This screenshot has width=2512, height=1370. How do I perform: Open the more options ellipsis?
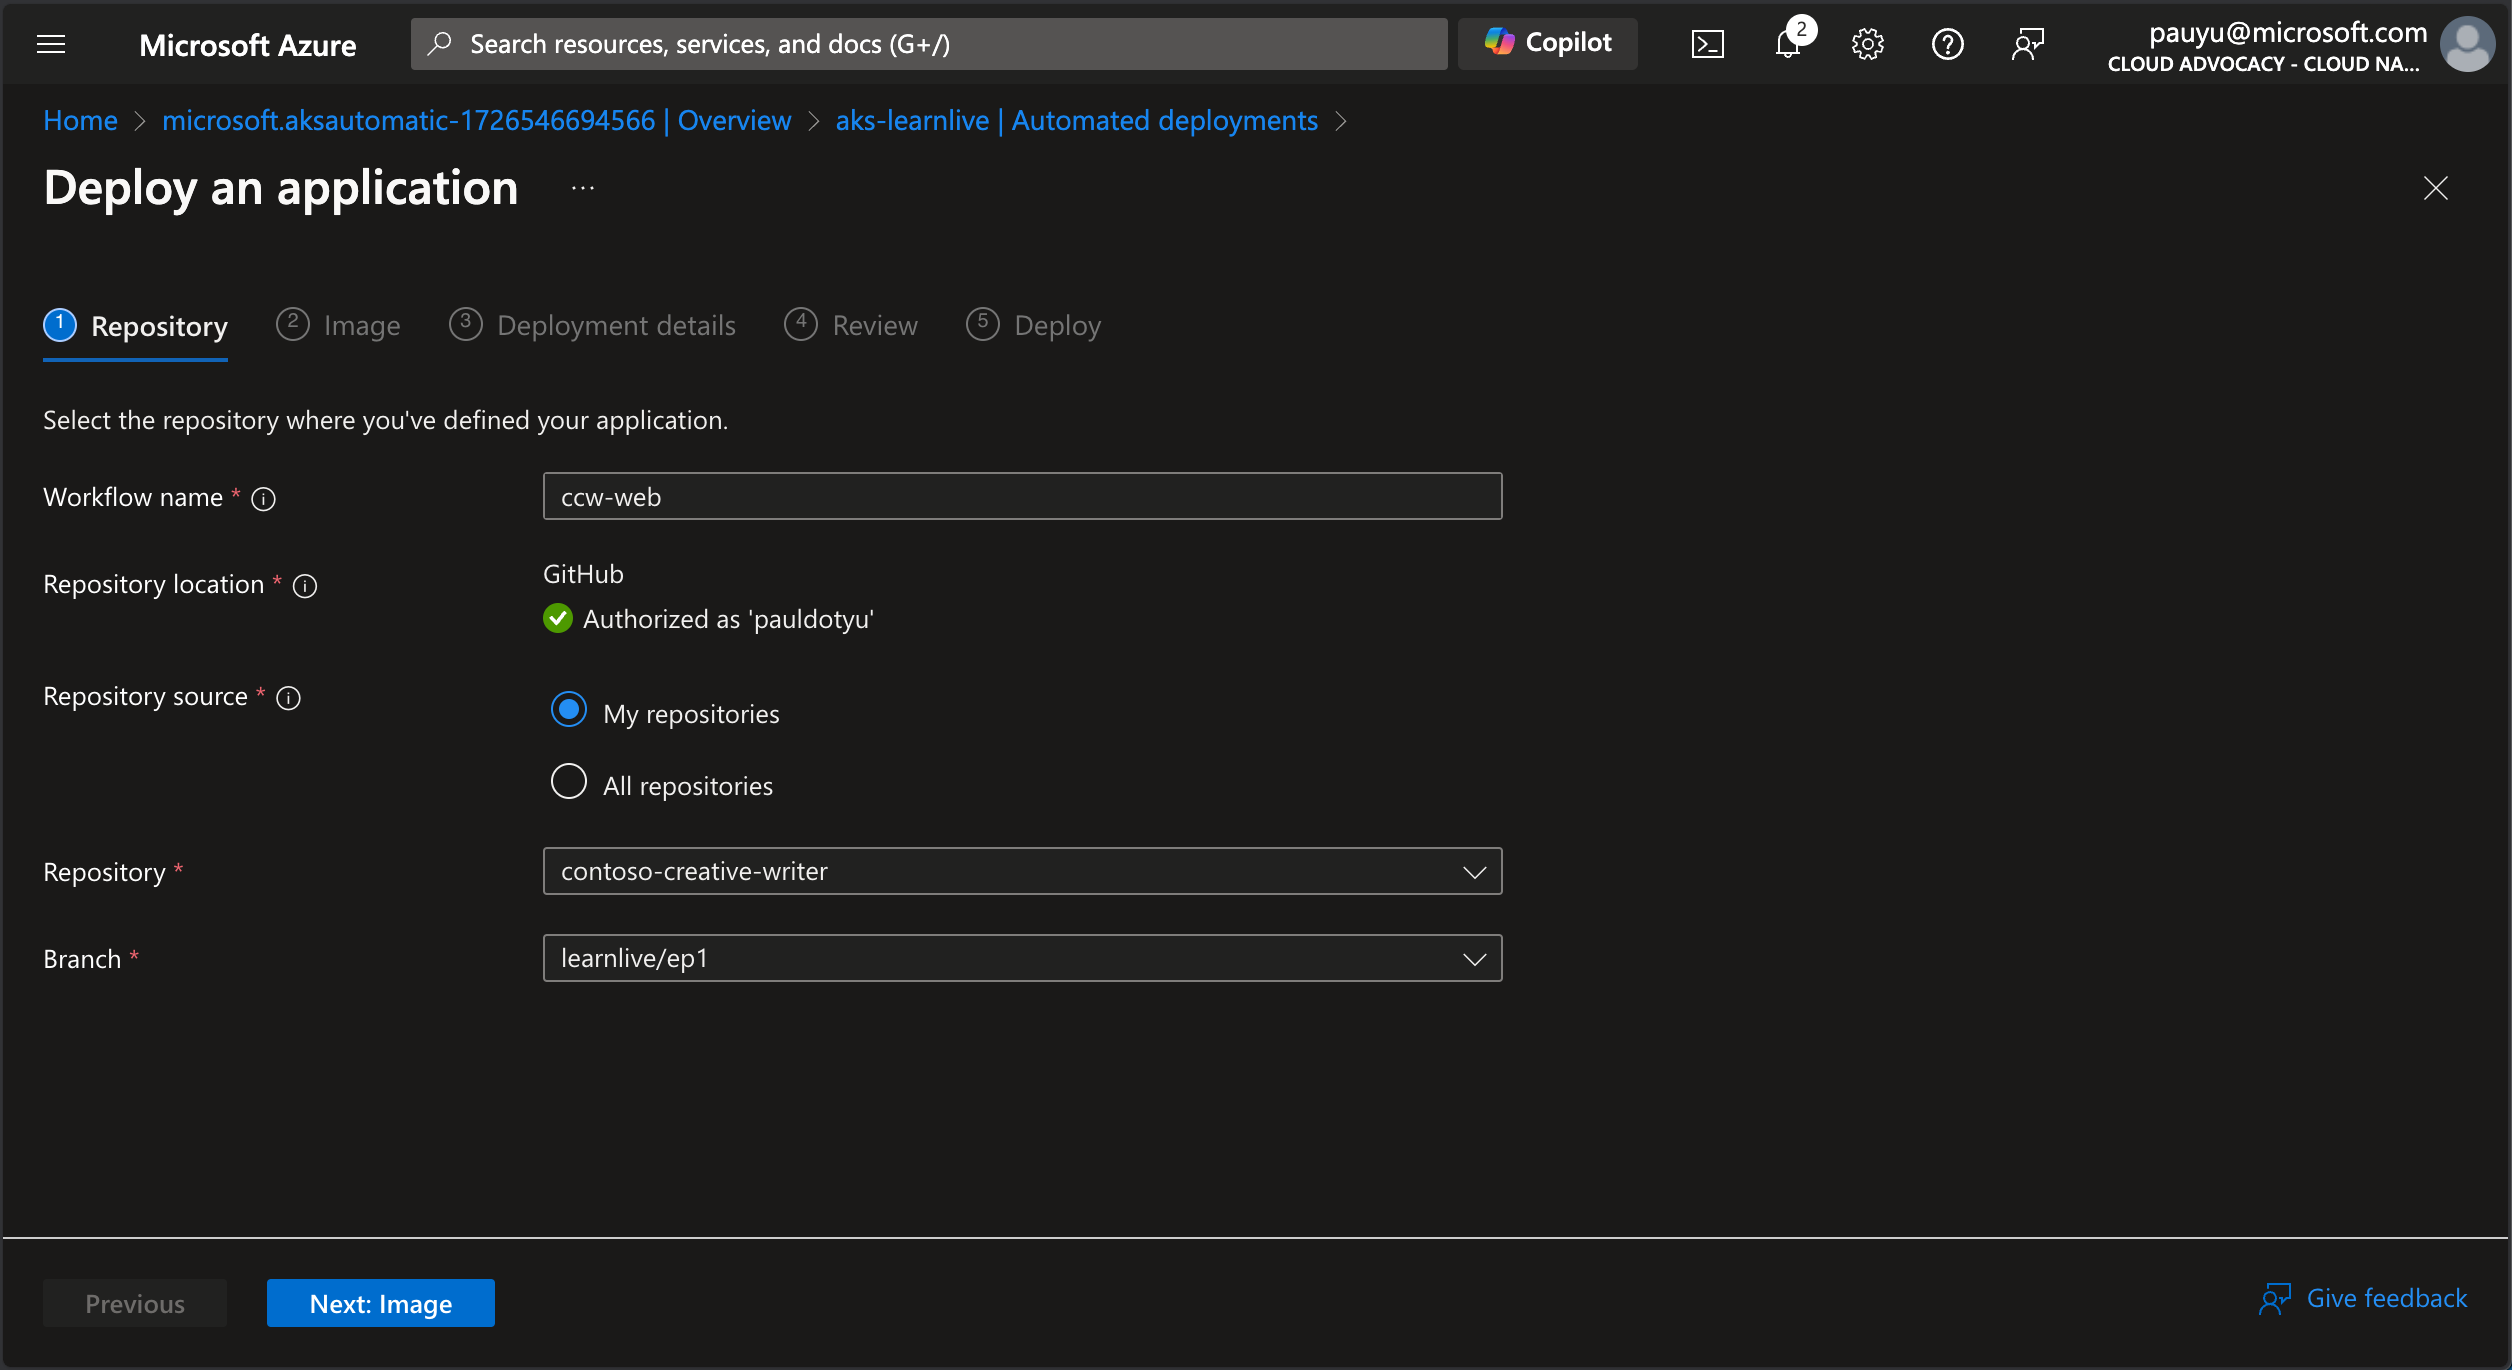pos(583,188)
